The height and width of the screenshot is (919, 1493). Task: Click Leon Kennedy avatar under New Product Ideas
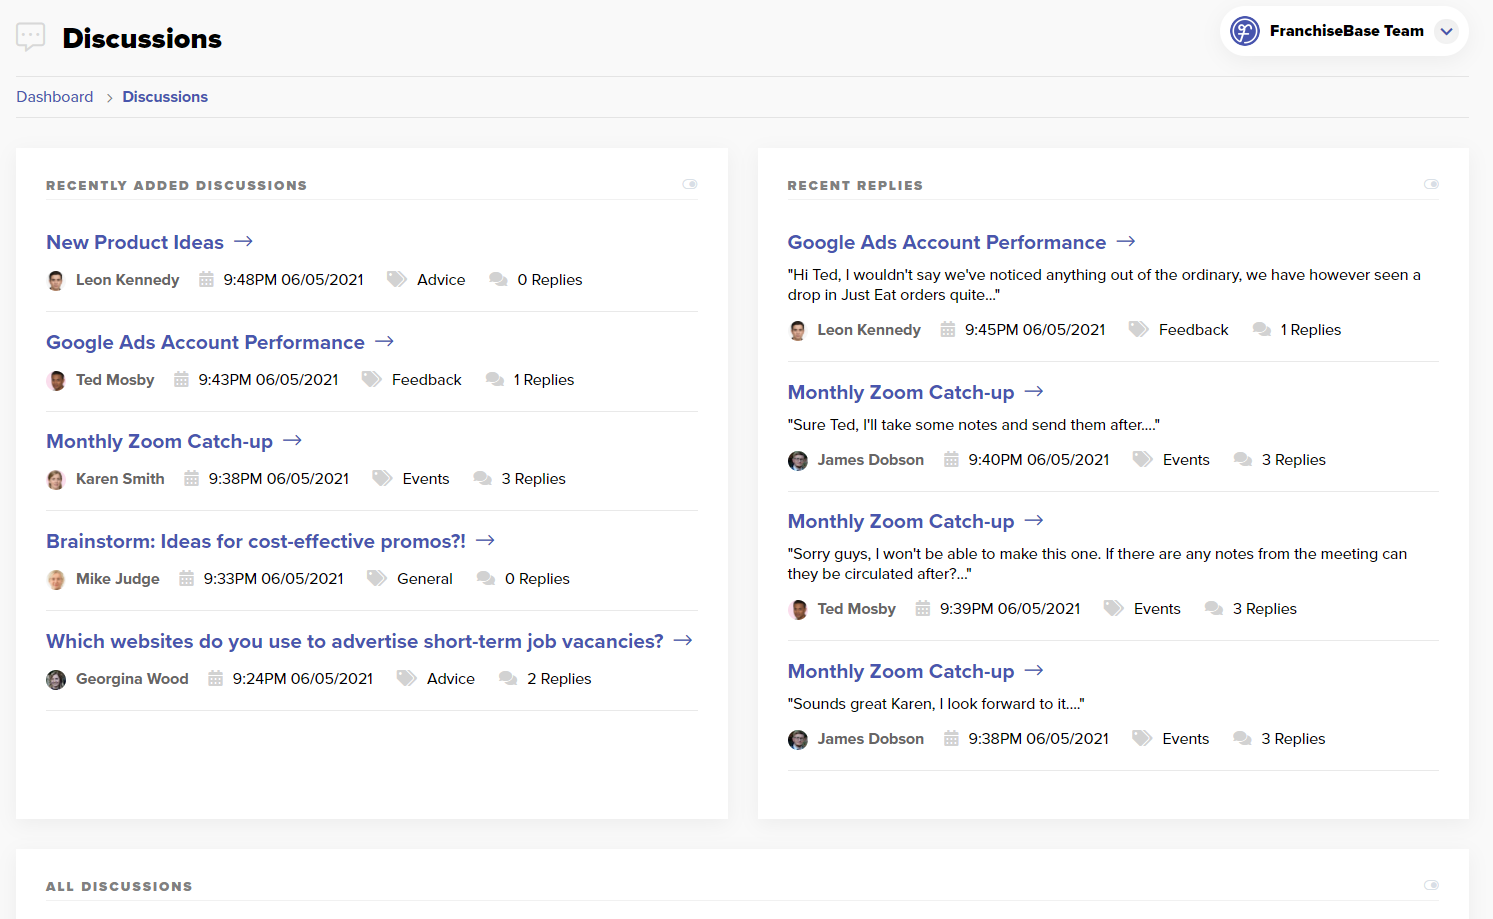coord(56,280)
